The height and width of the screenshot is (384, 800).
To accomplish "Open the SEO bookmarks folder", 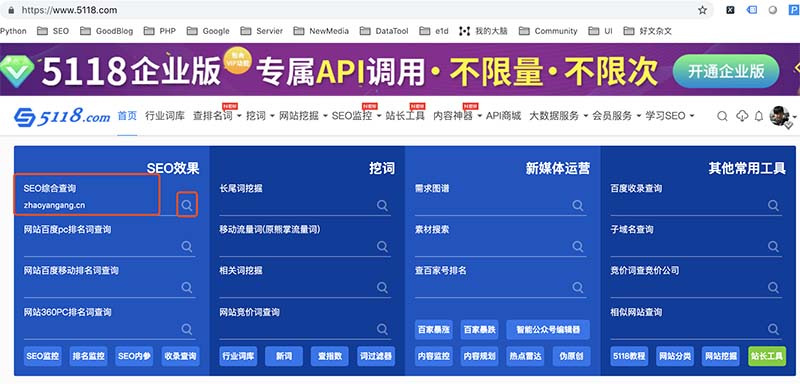I will coord(53,31).
